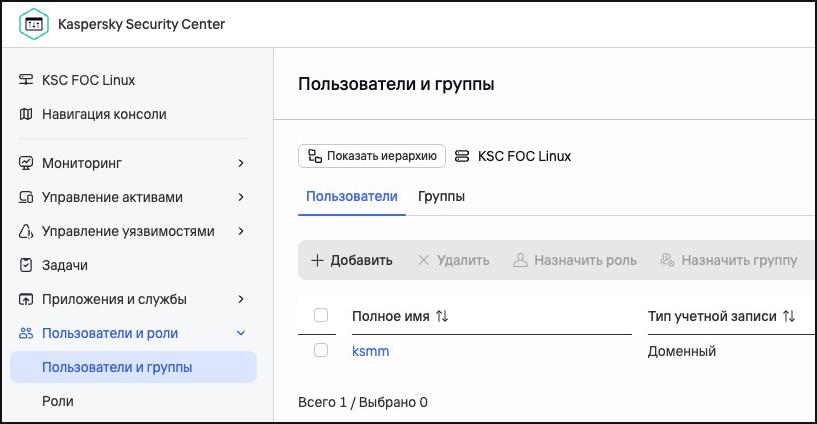Click the Всего 1 / Выбрано 0 counter
This screenshot has width=817, height=424.
(363, 402)
